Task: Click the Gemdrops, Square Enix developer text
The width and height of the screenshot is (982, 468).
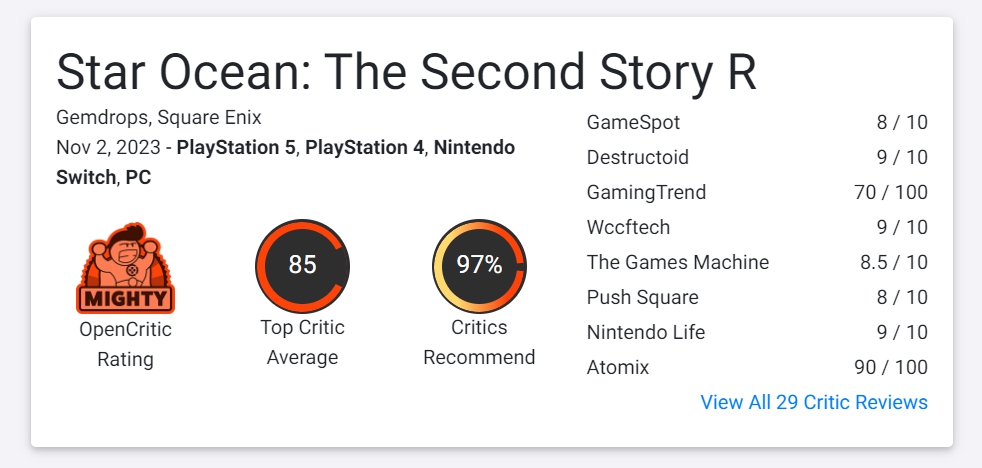Action: tap(158, 118)
